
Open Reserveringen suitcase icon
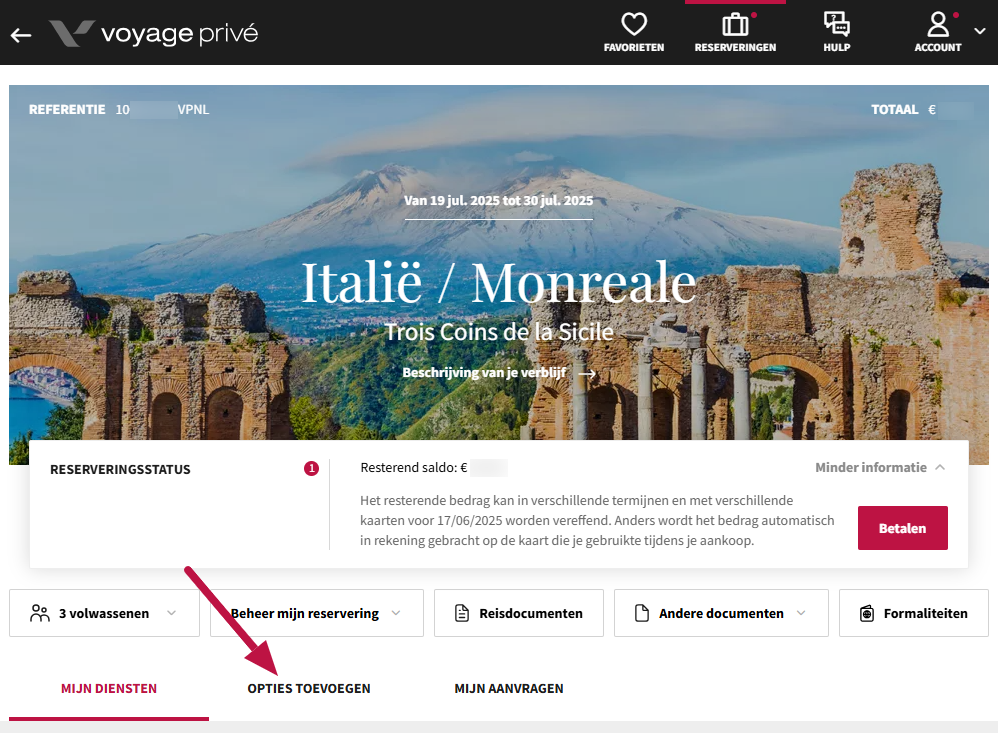click(735, 25)
